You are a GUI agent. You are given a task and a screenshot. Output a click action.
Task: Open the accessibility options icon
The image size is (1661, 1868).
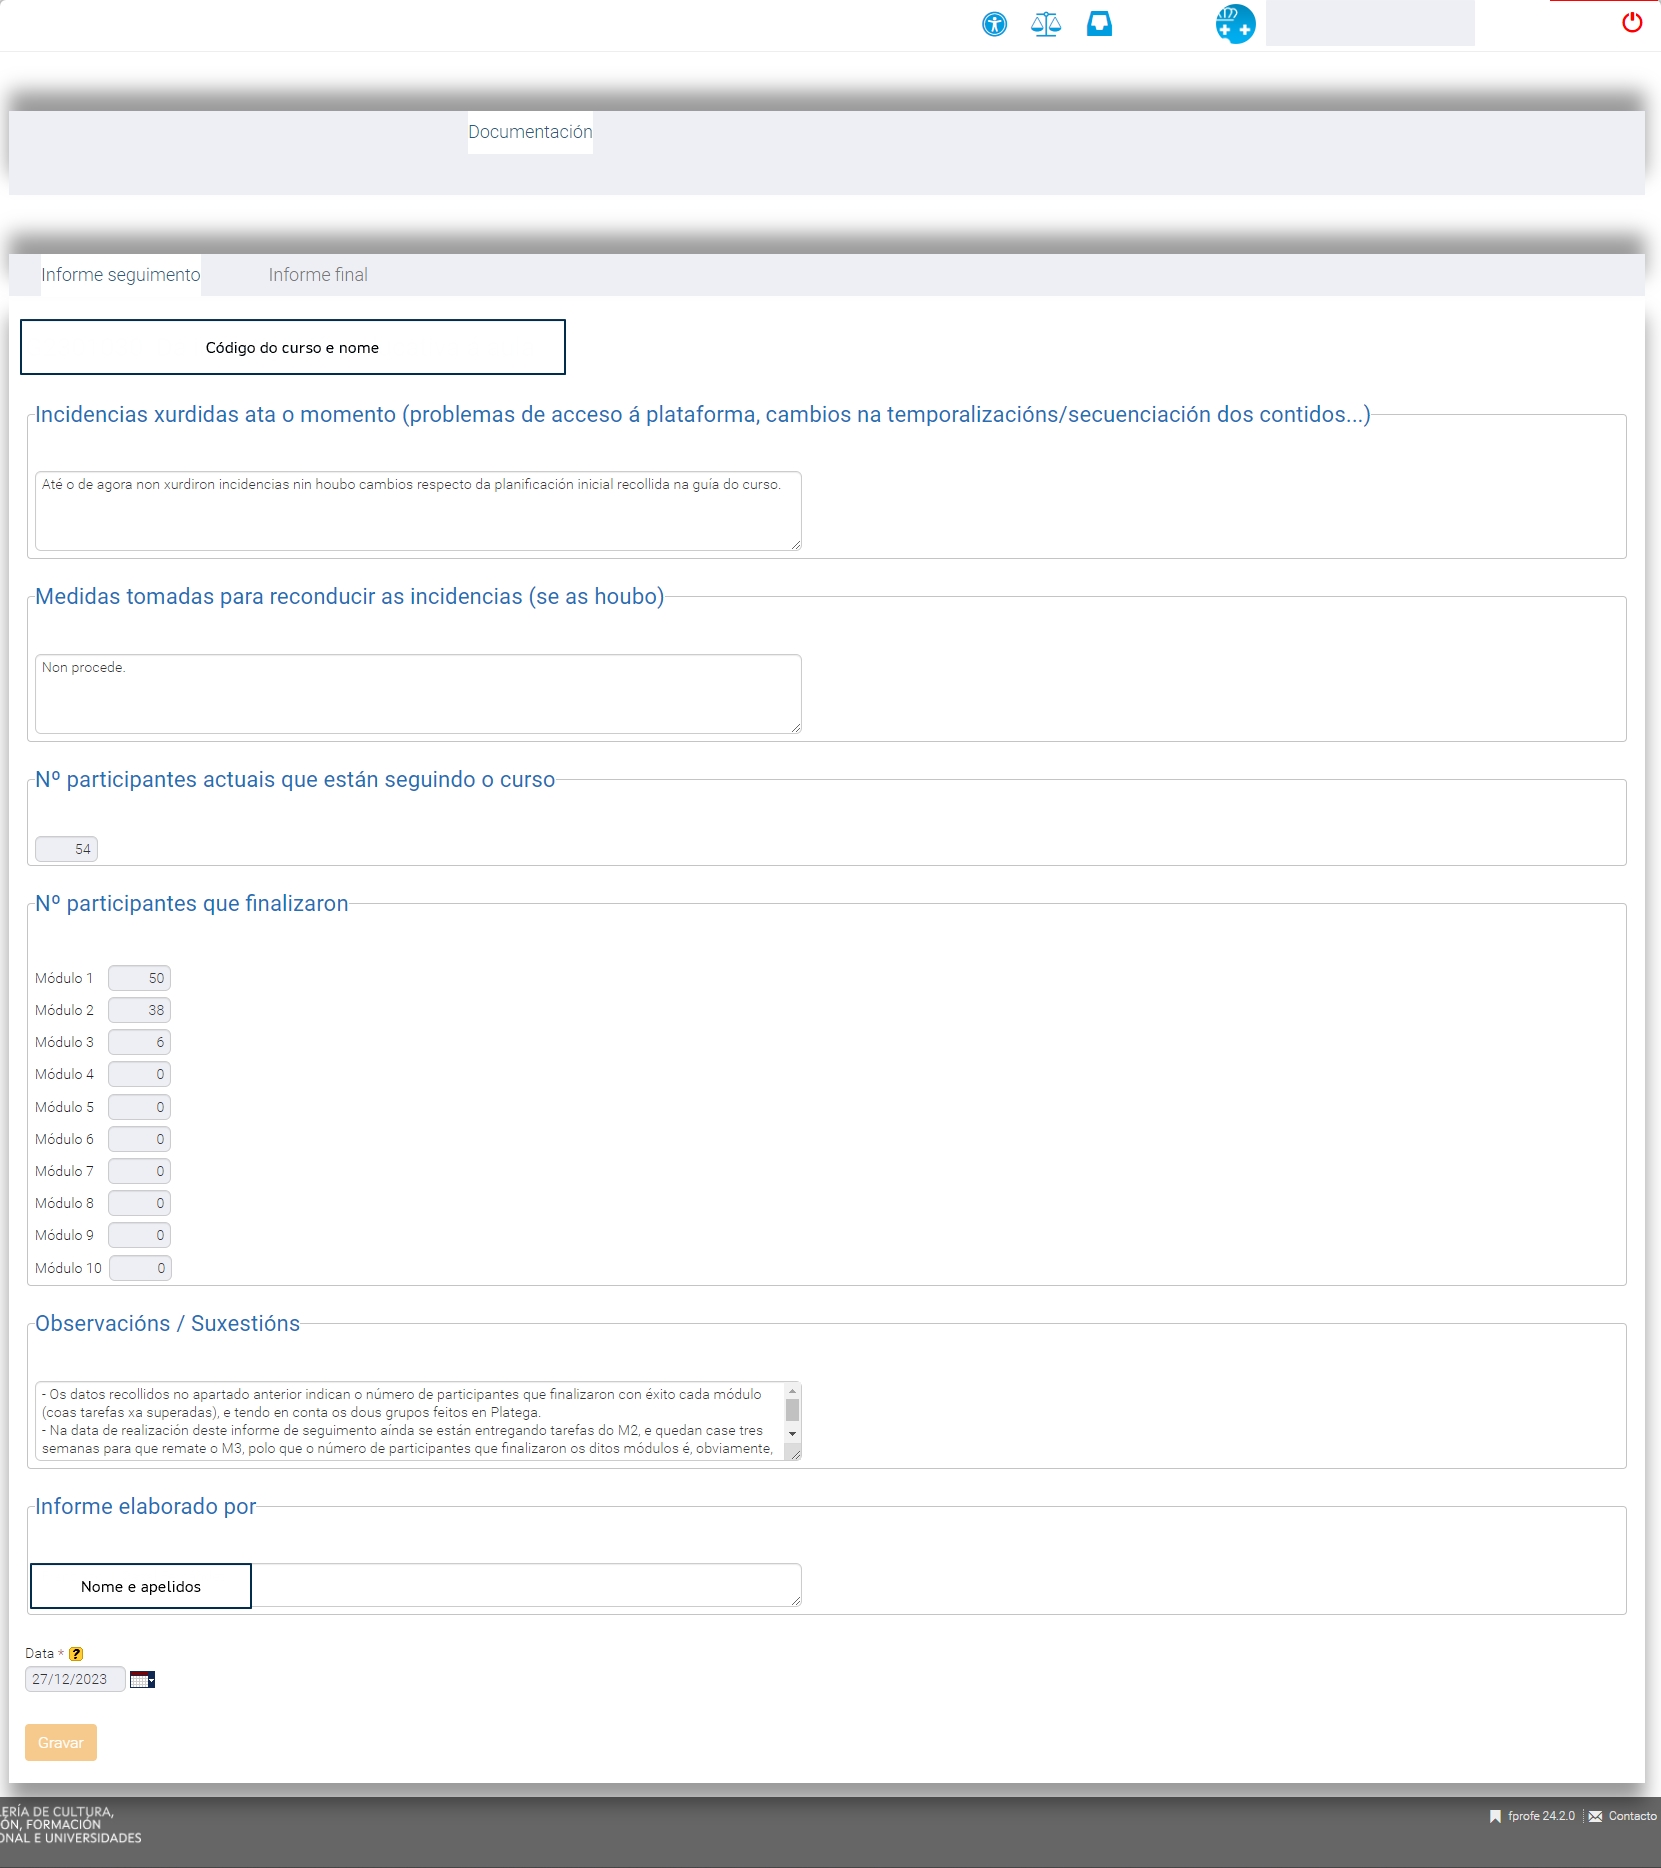point(994,24)
